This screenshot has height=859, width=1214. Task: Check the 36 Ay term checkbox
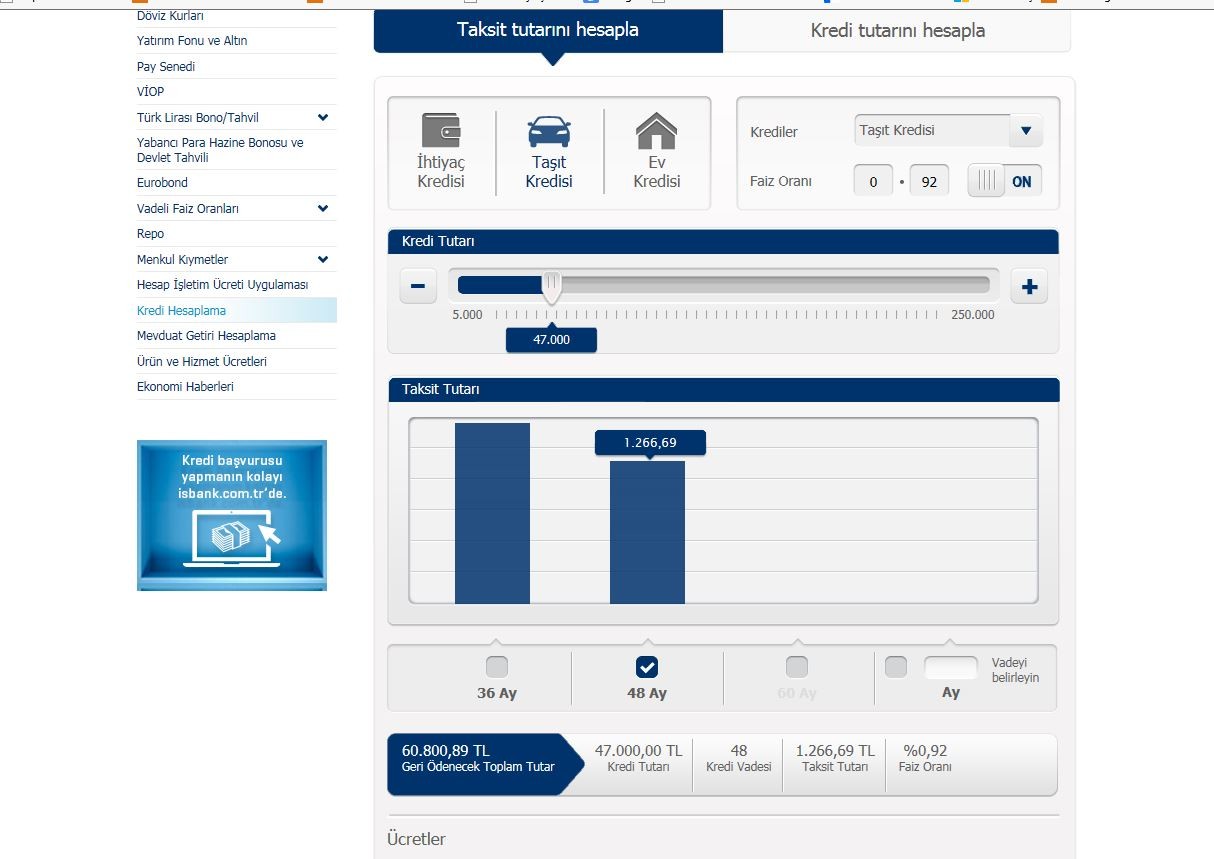496,667
